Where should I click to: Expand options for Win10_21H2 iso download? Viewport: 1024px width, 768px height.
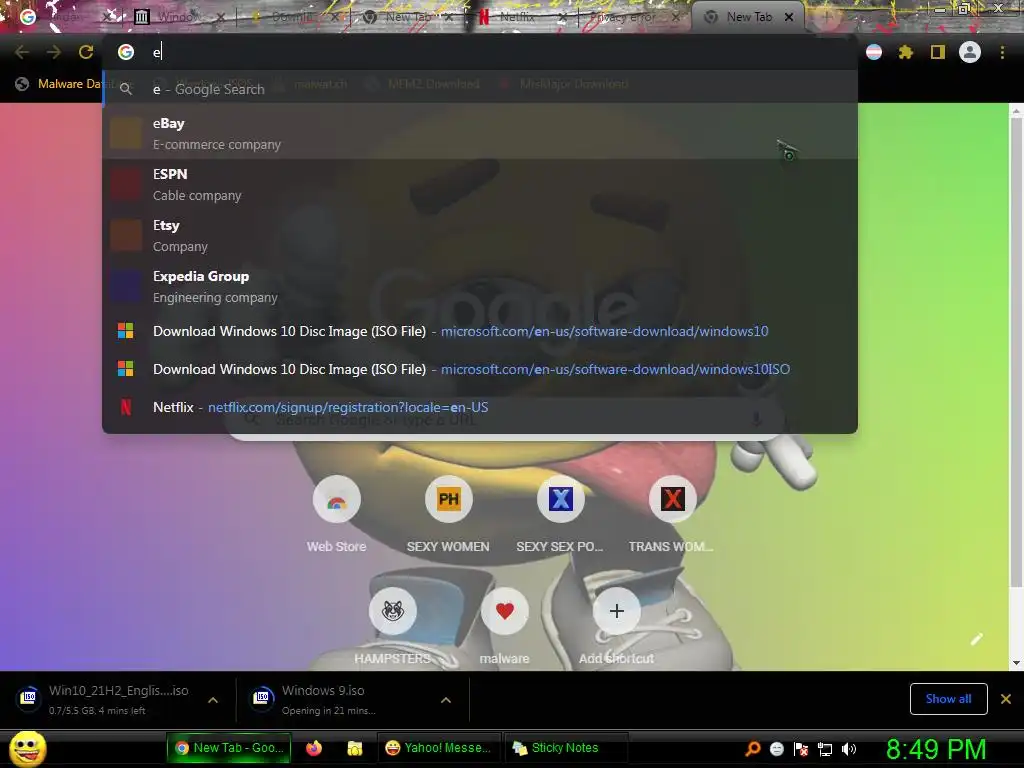pos(212,700)
